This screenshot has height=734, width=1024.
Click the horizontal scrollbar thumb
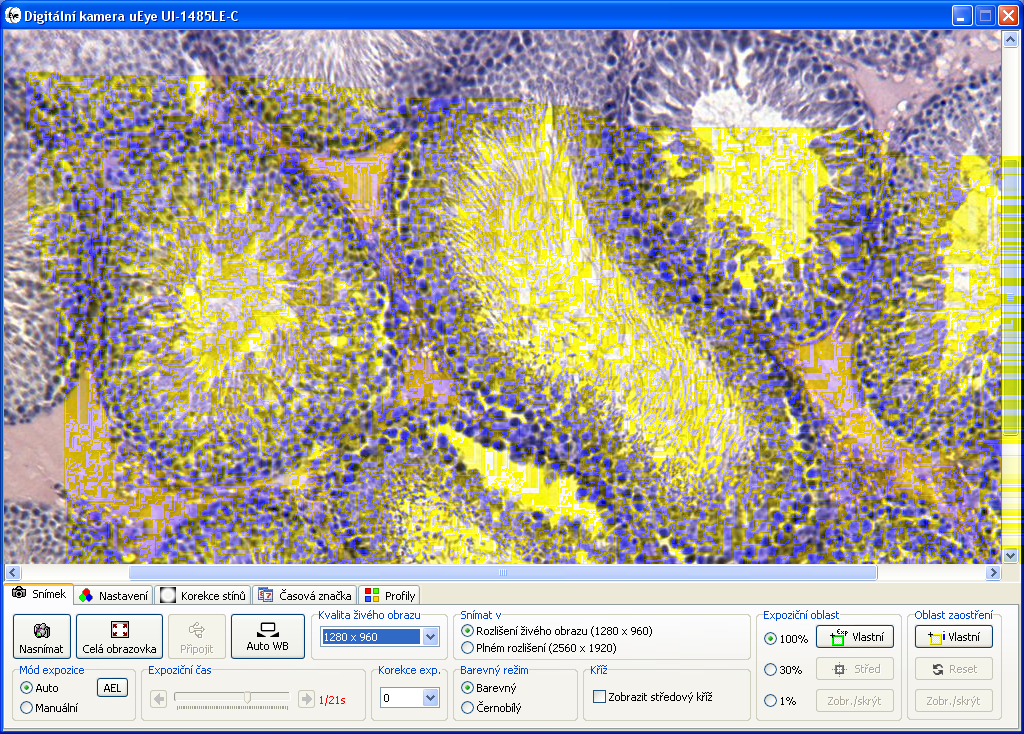pyautogui.click(x=503, y=573)
